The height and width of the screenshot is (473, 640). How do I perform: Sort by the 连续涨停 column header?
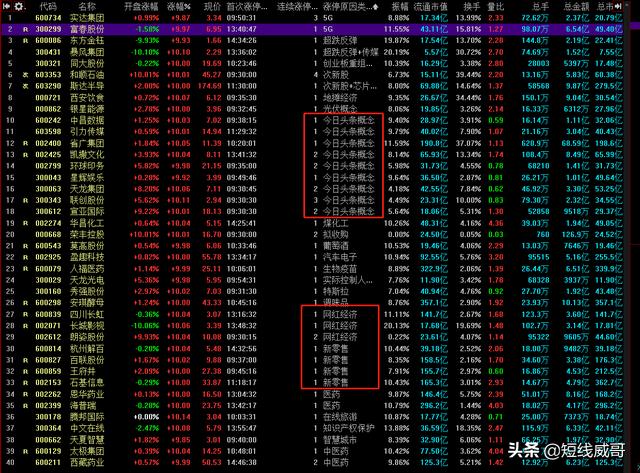[297, 7]
